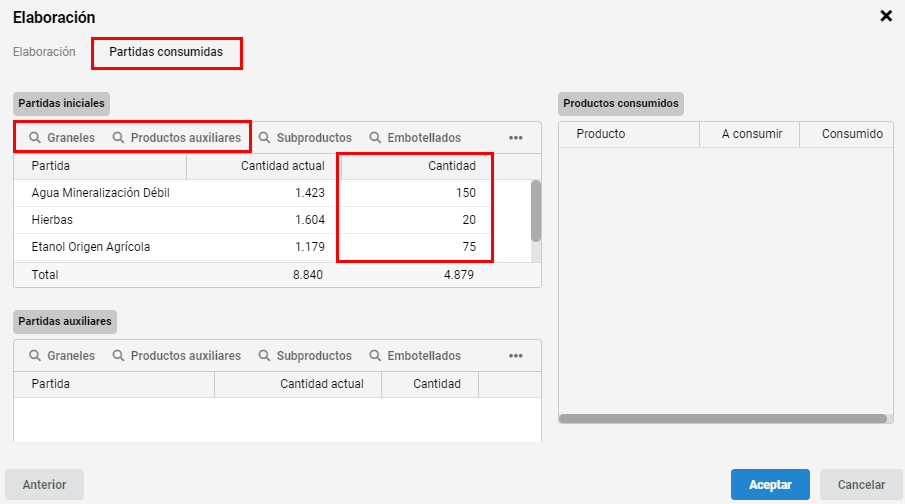Select the Hierbas row

click(x=272, y=220)
